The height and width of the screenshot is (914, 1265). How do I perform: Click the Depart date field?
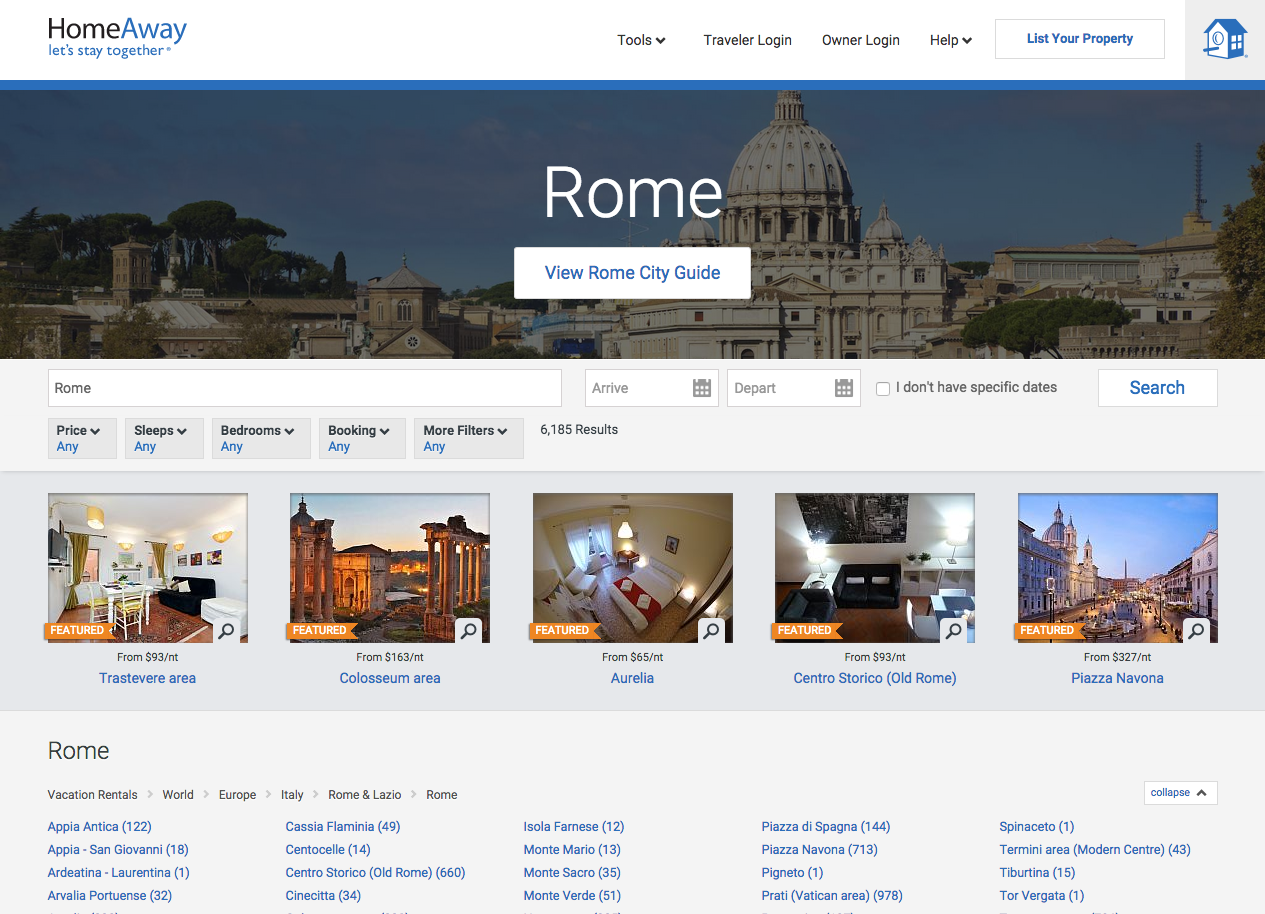pyautogui.click(x=794, y=388)
